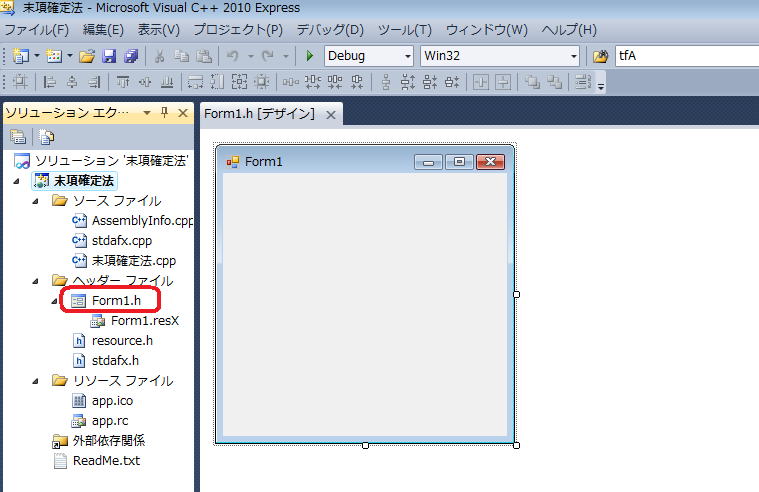Click the Make Same Width icon
Viewport: 759px width, 492px height.
pos(196,82)
